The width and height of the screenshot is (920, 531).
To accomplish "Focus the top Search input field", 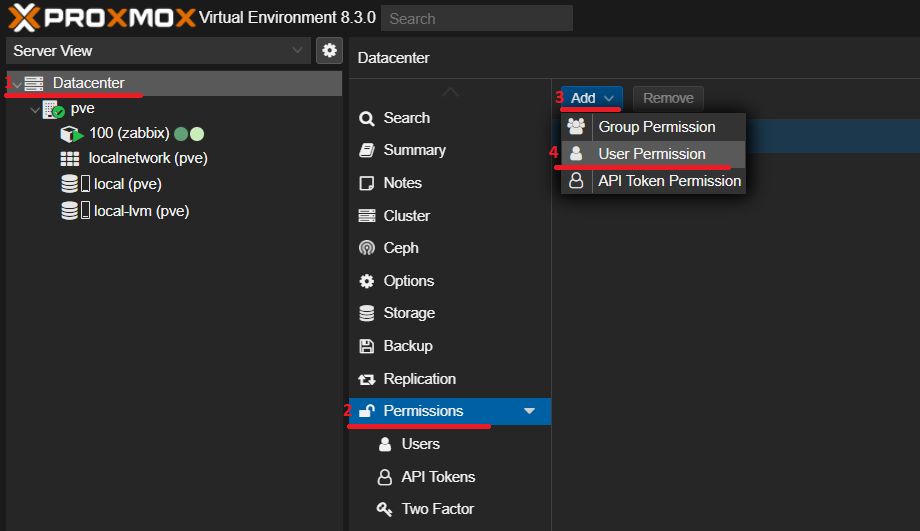I will pyautogui.click(x=477, y=18).
